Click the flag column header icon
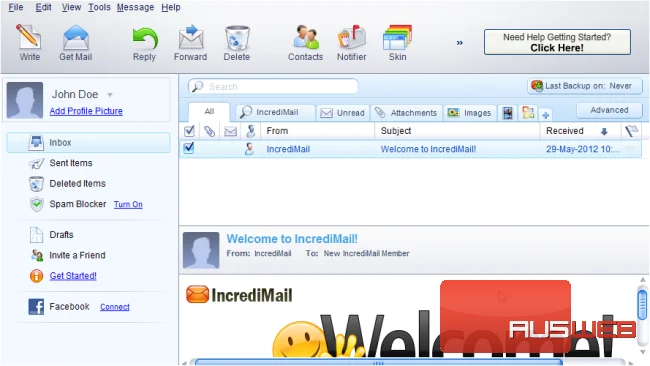The height and width of the screenshot is (366, 650). coord(631,131)
